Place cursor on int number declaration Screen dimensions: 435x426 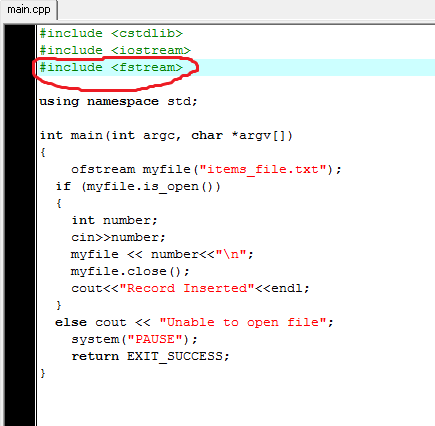click(x=114, y=220)
